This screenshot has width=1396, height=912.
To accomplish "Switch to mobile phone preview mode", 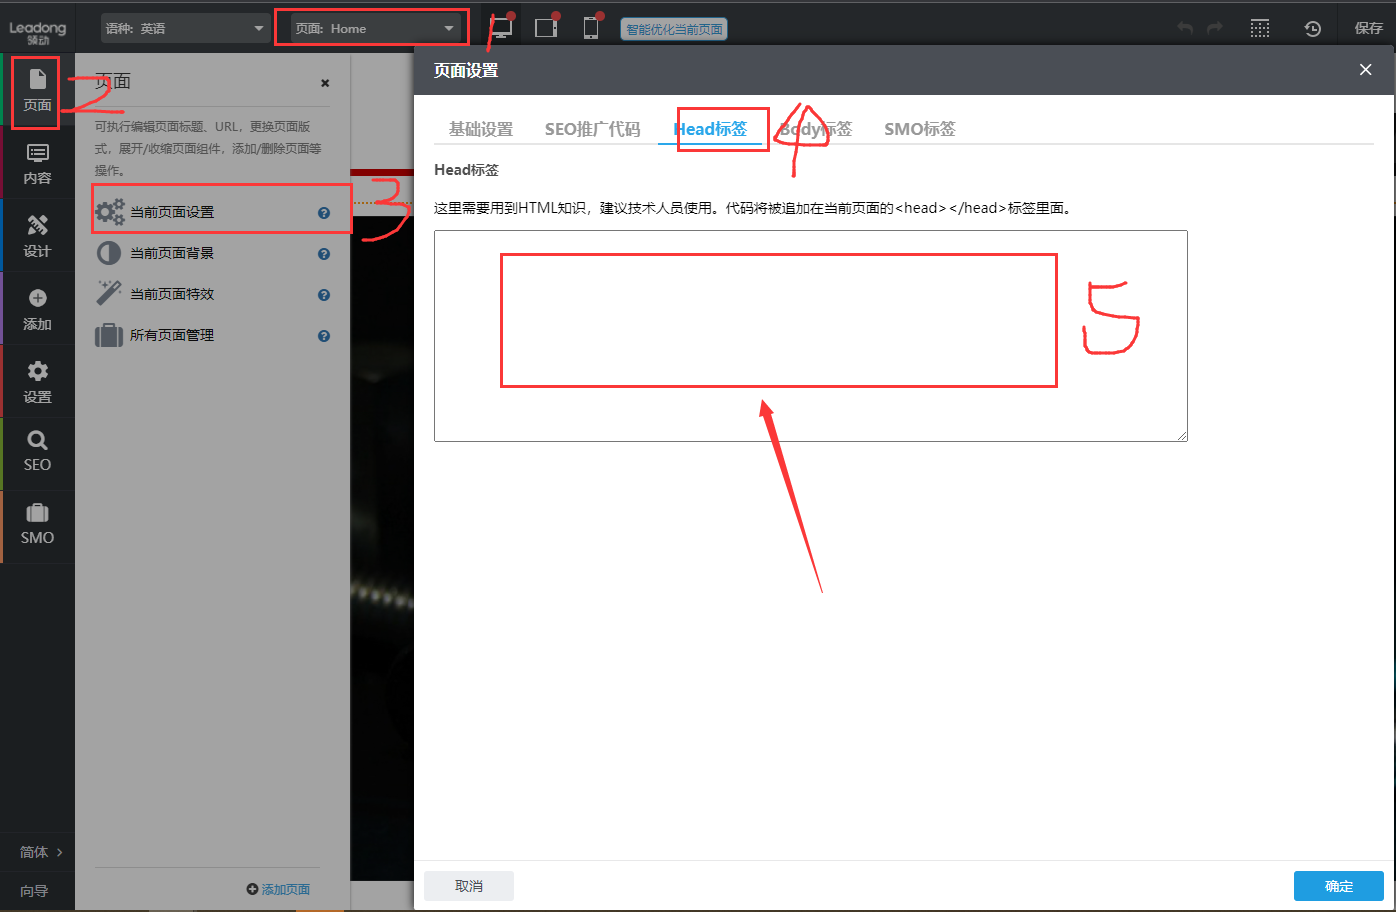I will (590, 27).
